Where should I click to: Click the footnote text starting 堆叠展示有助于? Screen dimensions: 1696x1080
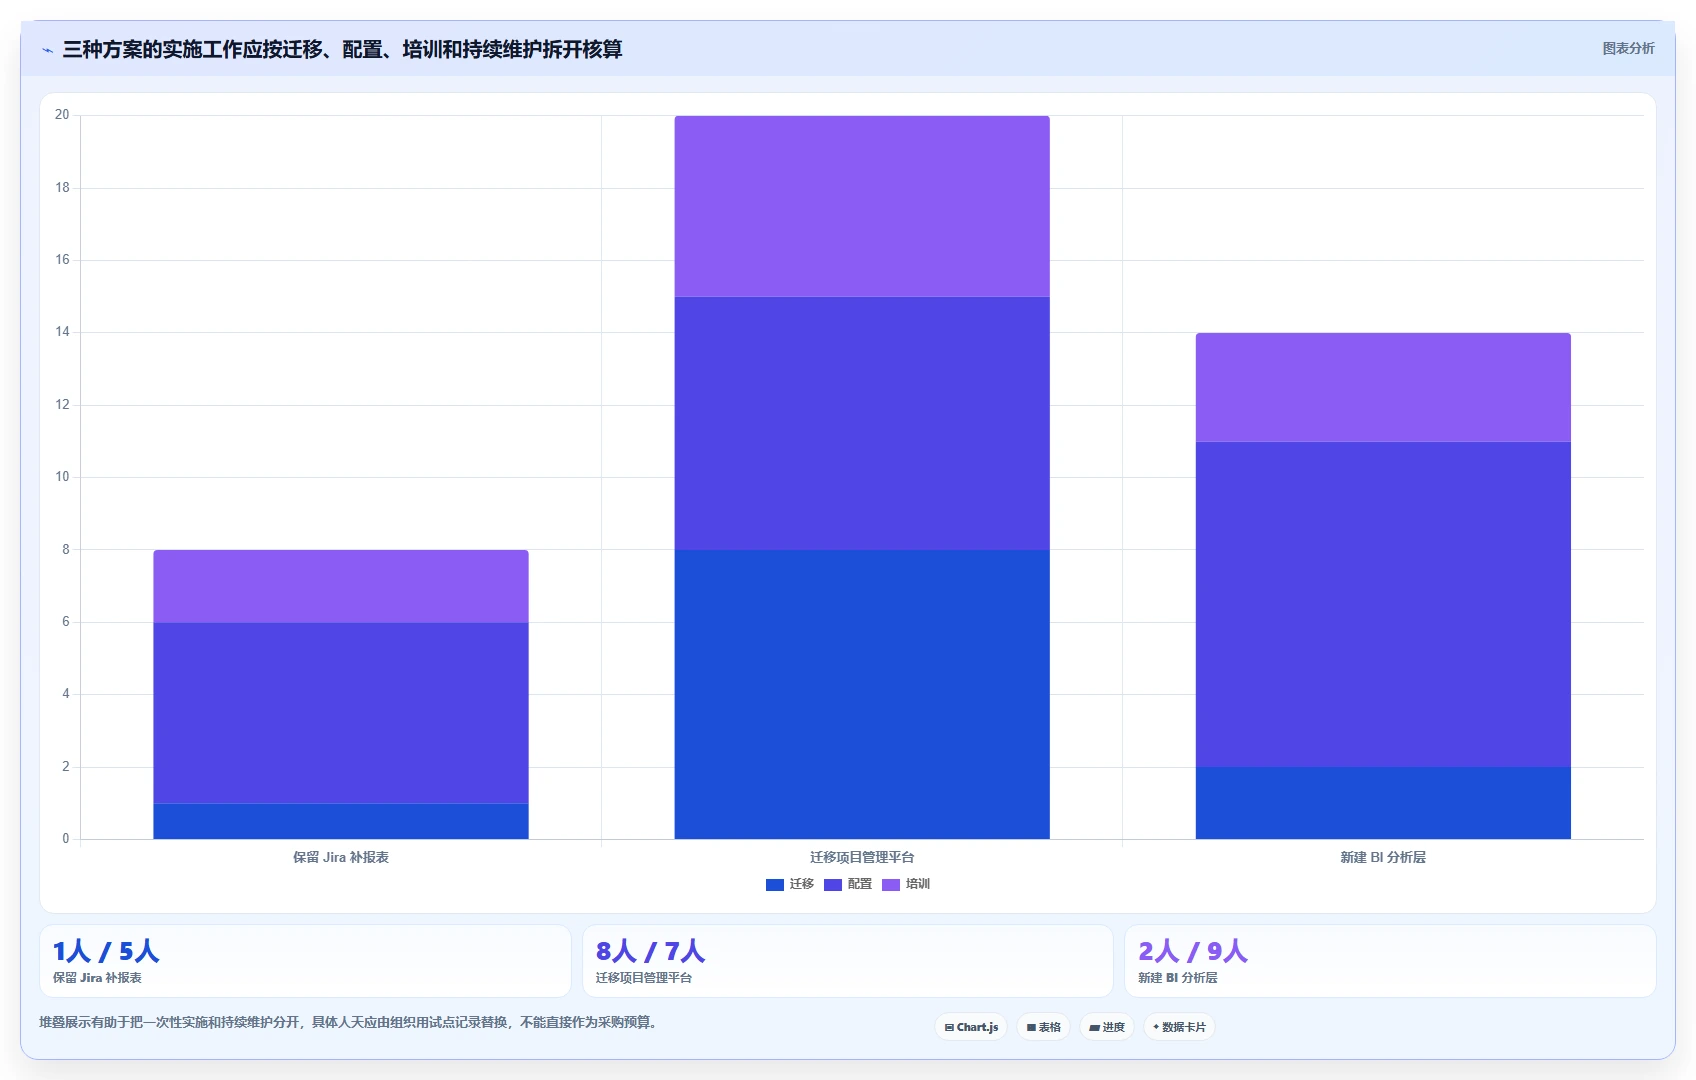[x=348, y=1022]
